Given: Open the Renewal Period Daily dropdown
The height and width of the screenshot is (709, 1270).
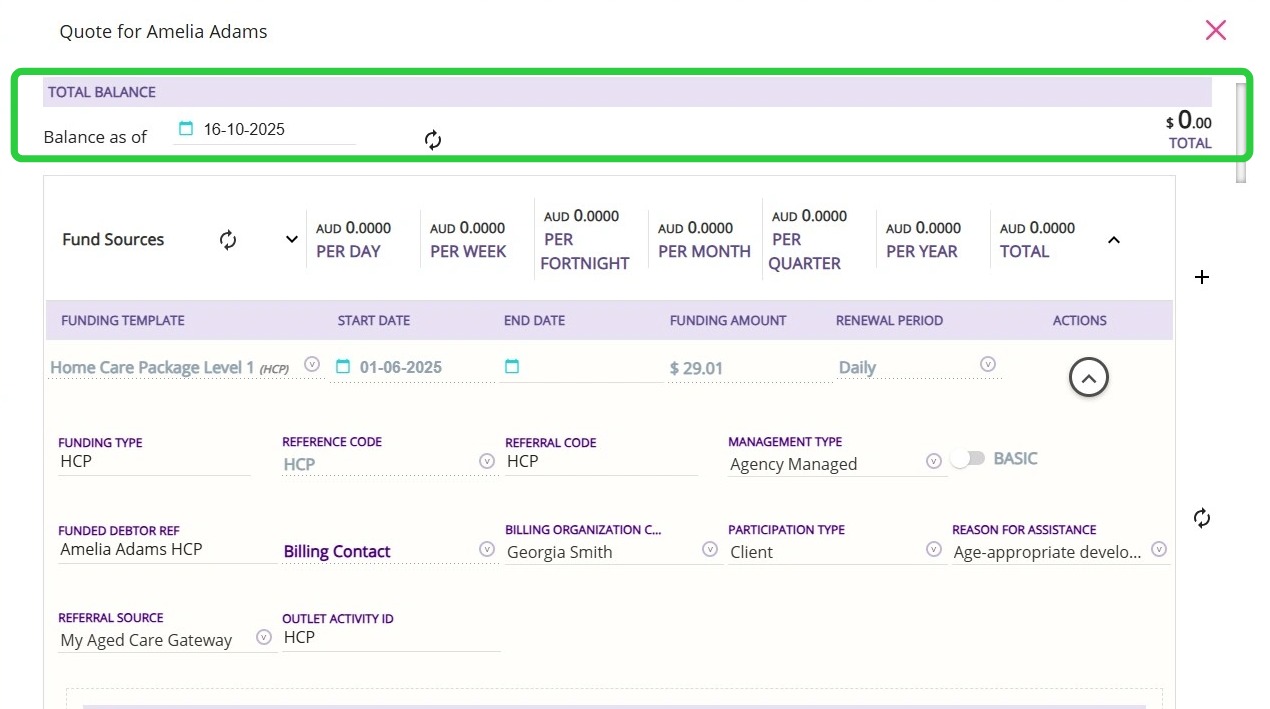Looking at the screenshot, I should pos(988,365).
